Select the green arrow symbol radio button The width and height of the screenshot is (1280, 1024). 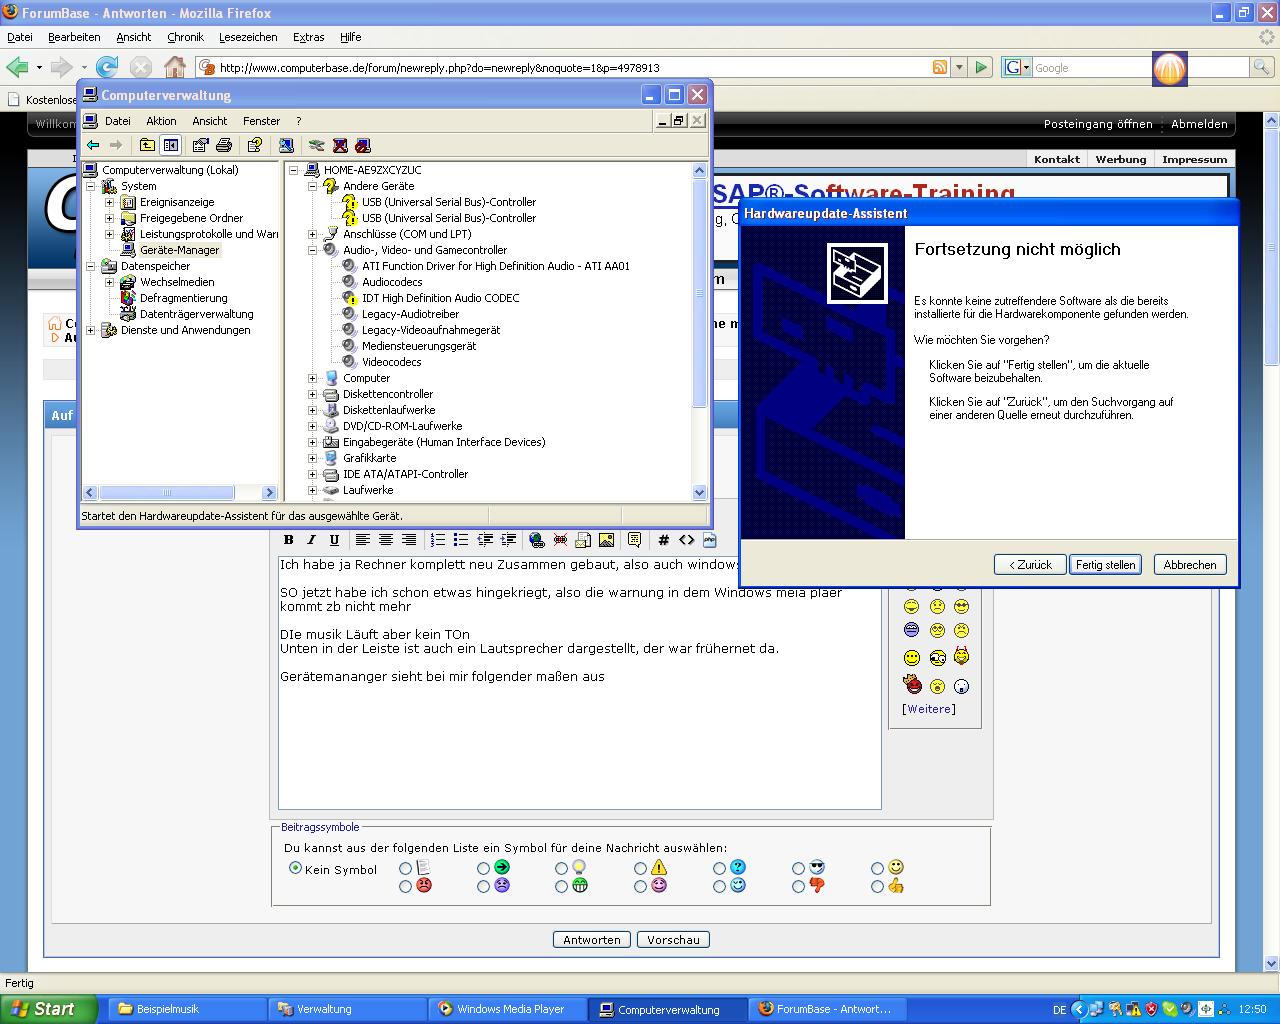483,868
